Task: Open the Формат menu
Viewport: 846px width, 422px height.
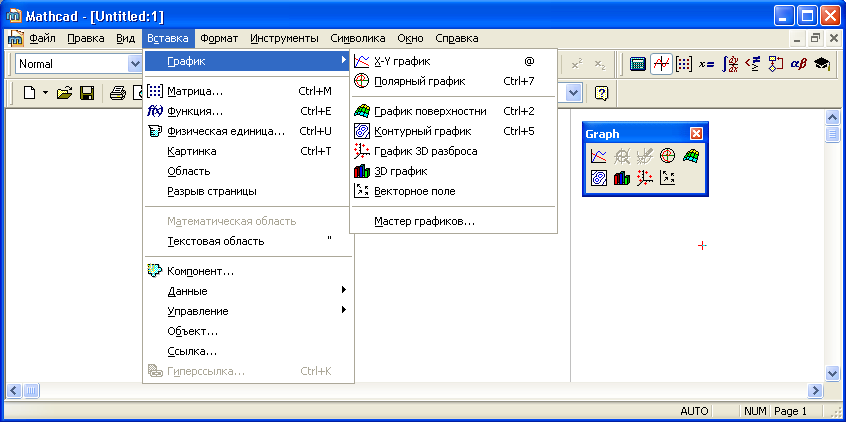Action: click(x=219, y=38)
